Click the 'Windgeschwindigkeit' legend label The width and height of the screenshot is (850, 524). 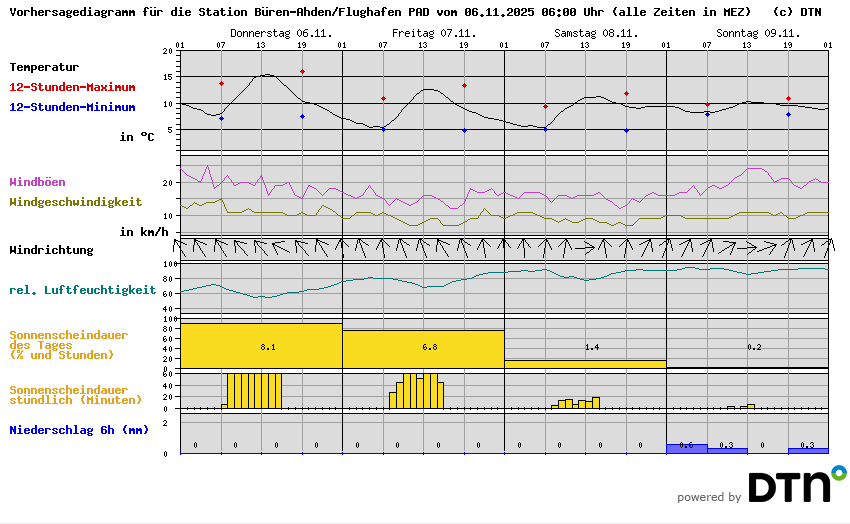click(x=75, y=202)
